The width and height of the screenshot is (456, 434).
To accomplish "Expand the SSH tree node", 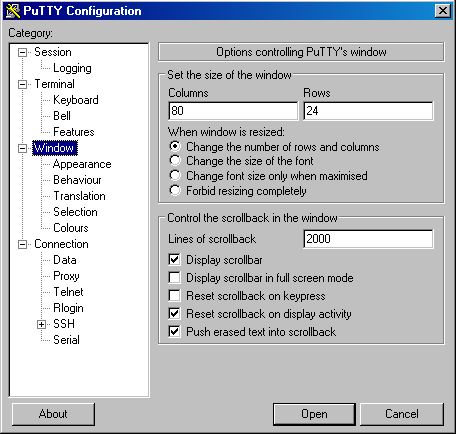I will click(41, 324).
